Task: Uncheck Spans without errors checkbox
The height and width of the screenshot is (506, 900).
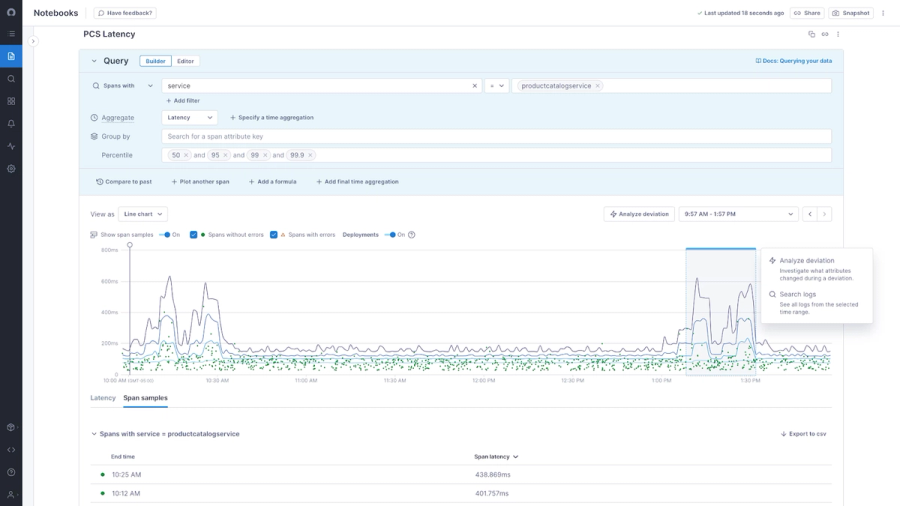Action: (193, 235)
